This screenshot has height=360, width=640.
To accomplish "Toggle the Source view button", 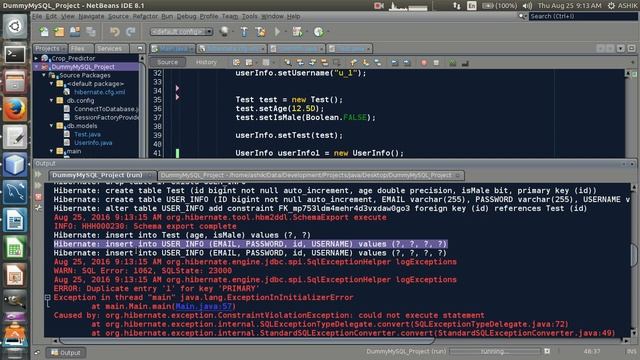I will coord(167,62).
